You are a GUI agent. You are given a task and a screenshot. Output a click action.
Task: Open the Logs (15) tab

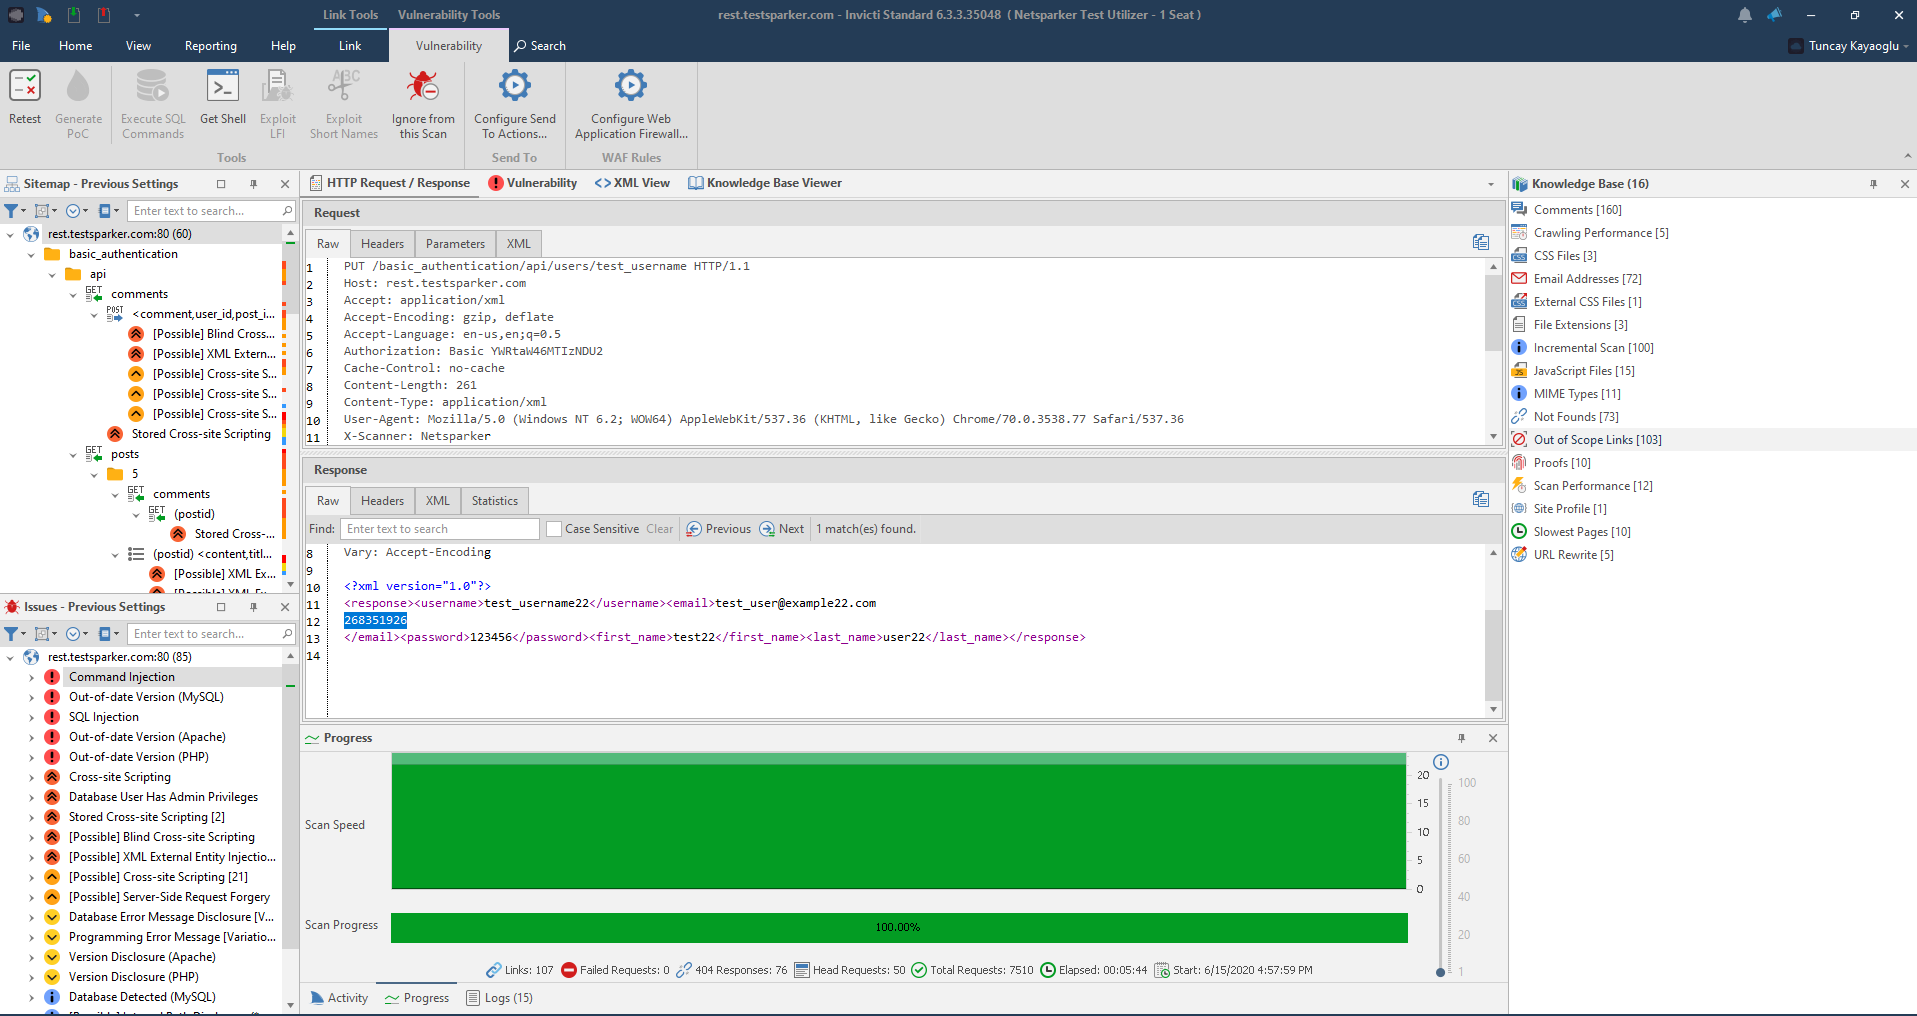click(x=499, y=998)
